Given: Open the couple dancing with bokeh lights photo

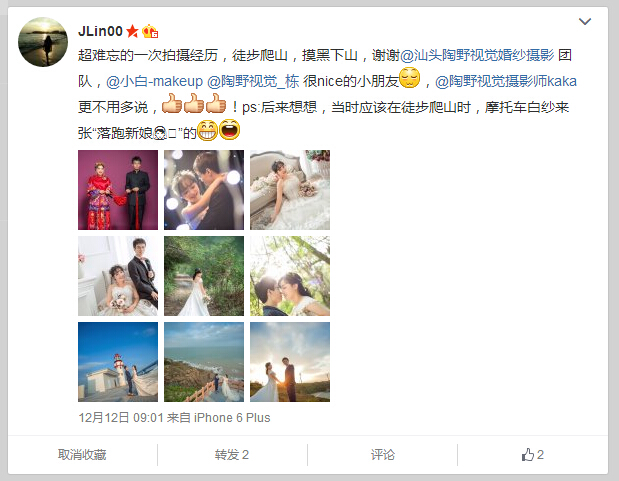Looking at the screenshot, I should pyautogui.click(x=204, y=190).
